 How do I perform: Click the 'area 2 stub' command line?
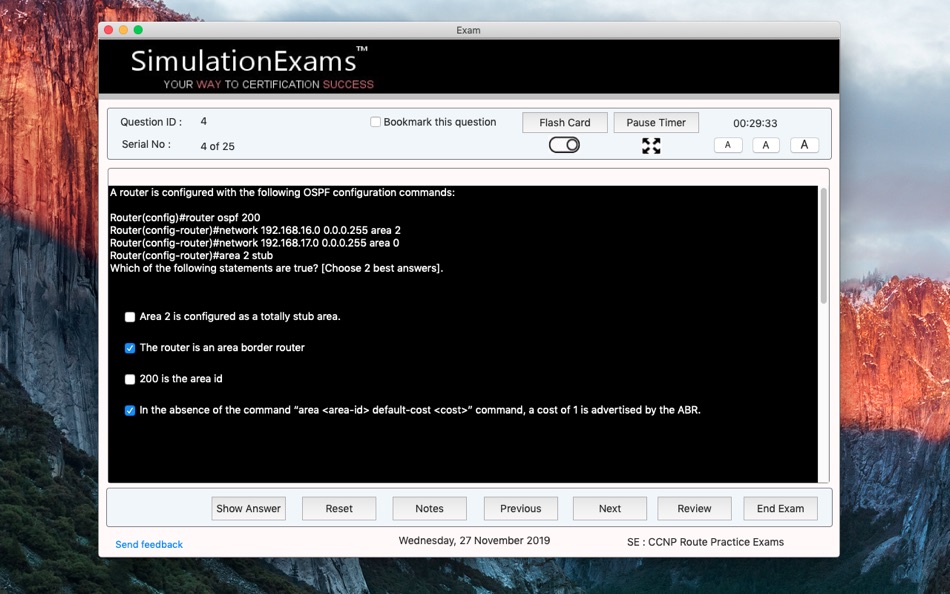click(191, 256)
